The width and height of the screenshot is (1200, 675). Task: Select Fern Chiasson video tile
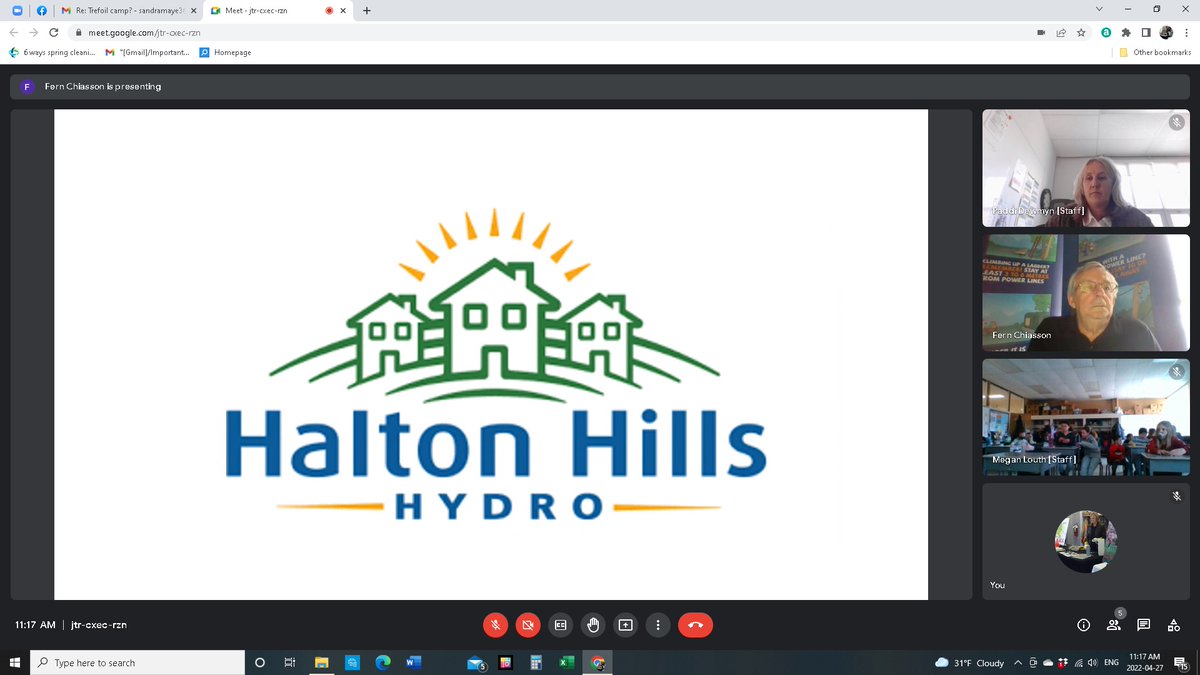(1086, 292)
